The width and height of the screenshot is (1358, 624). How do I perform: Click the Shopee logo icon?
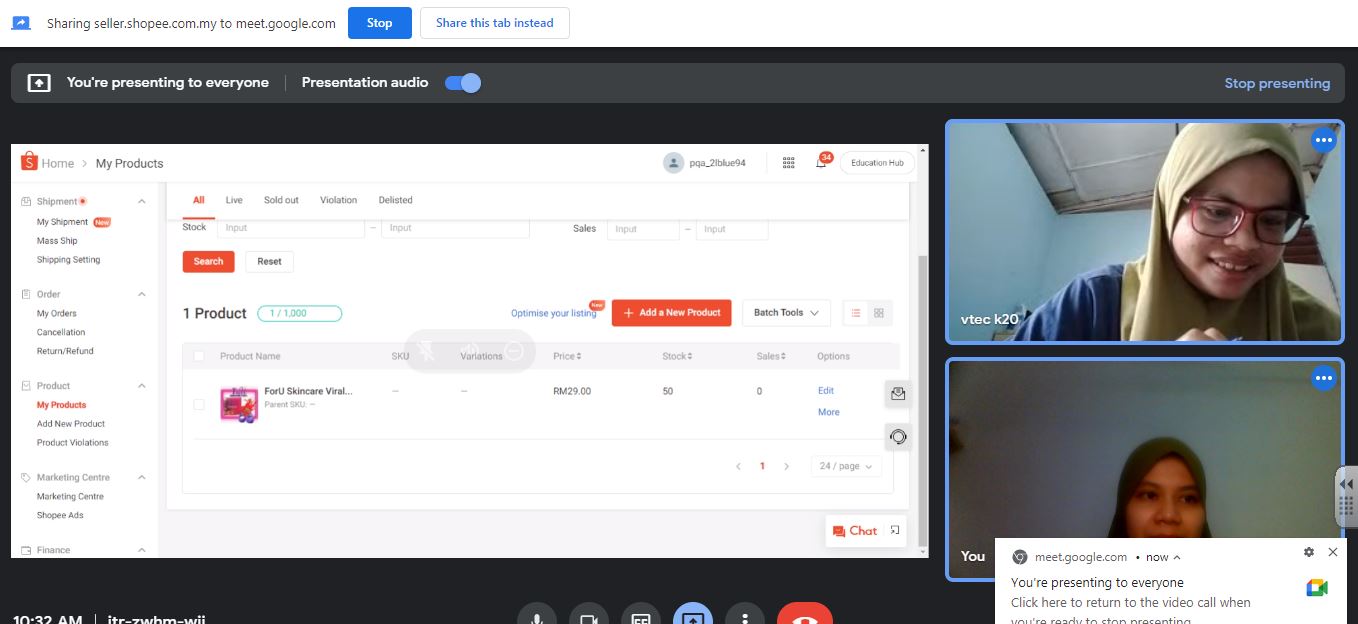click(28, 162)
